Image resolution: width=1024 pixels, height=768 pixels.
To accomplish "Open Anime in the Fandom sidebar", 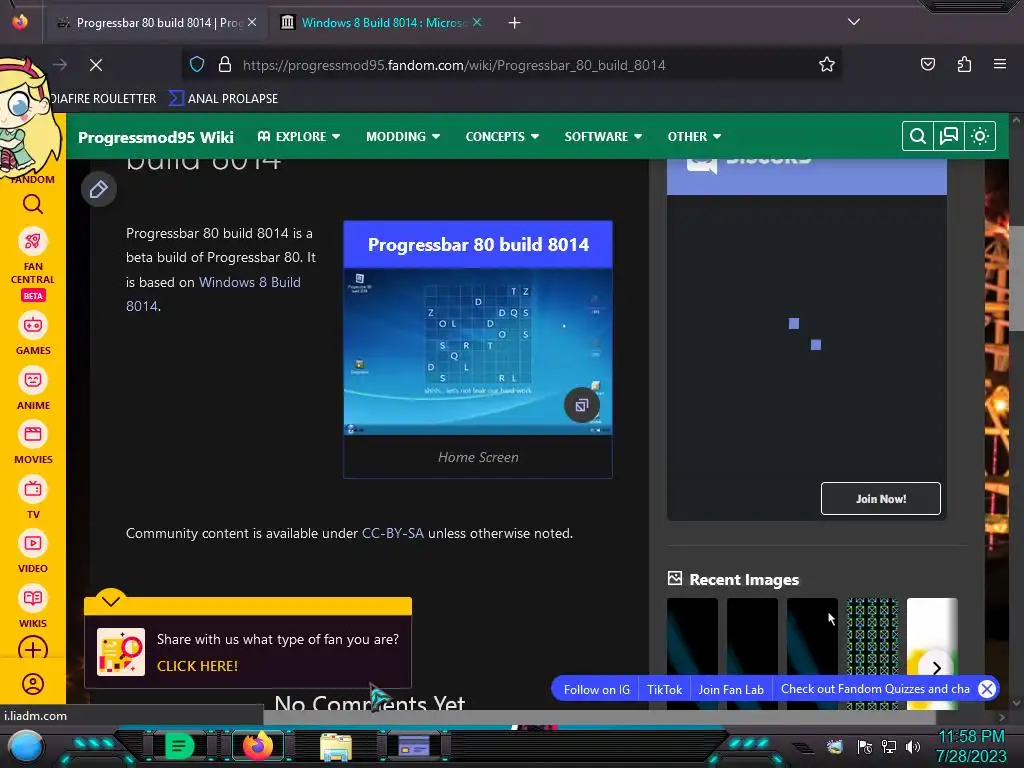I will click(x=33, y=390).
